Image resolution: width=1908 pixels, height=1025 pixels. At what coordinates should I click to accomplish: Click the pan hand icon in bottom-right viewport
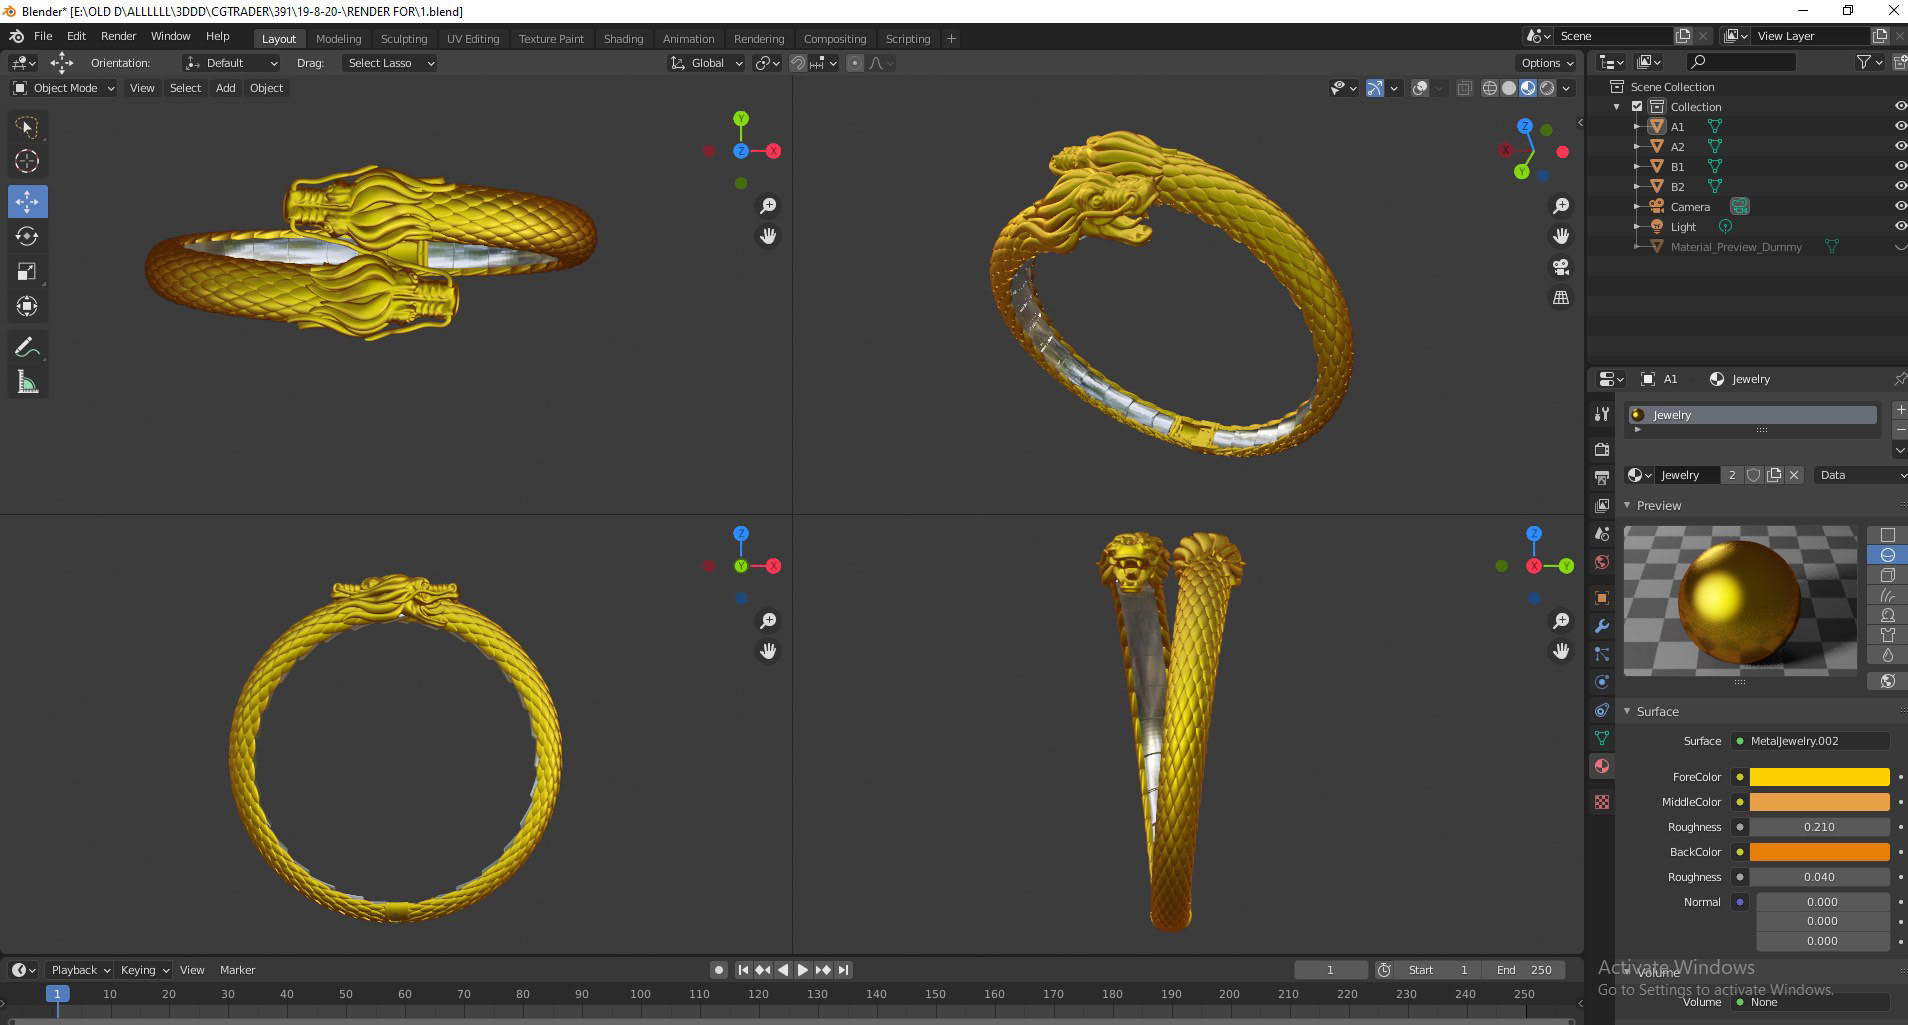[1560, 651]
